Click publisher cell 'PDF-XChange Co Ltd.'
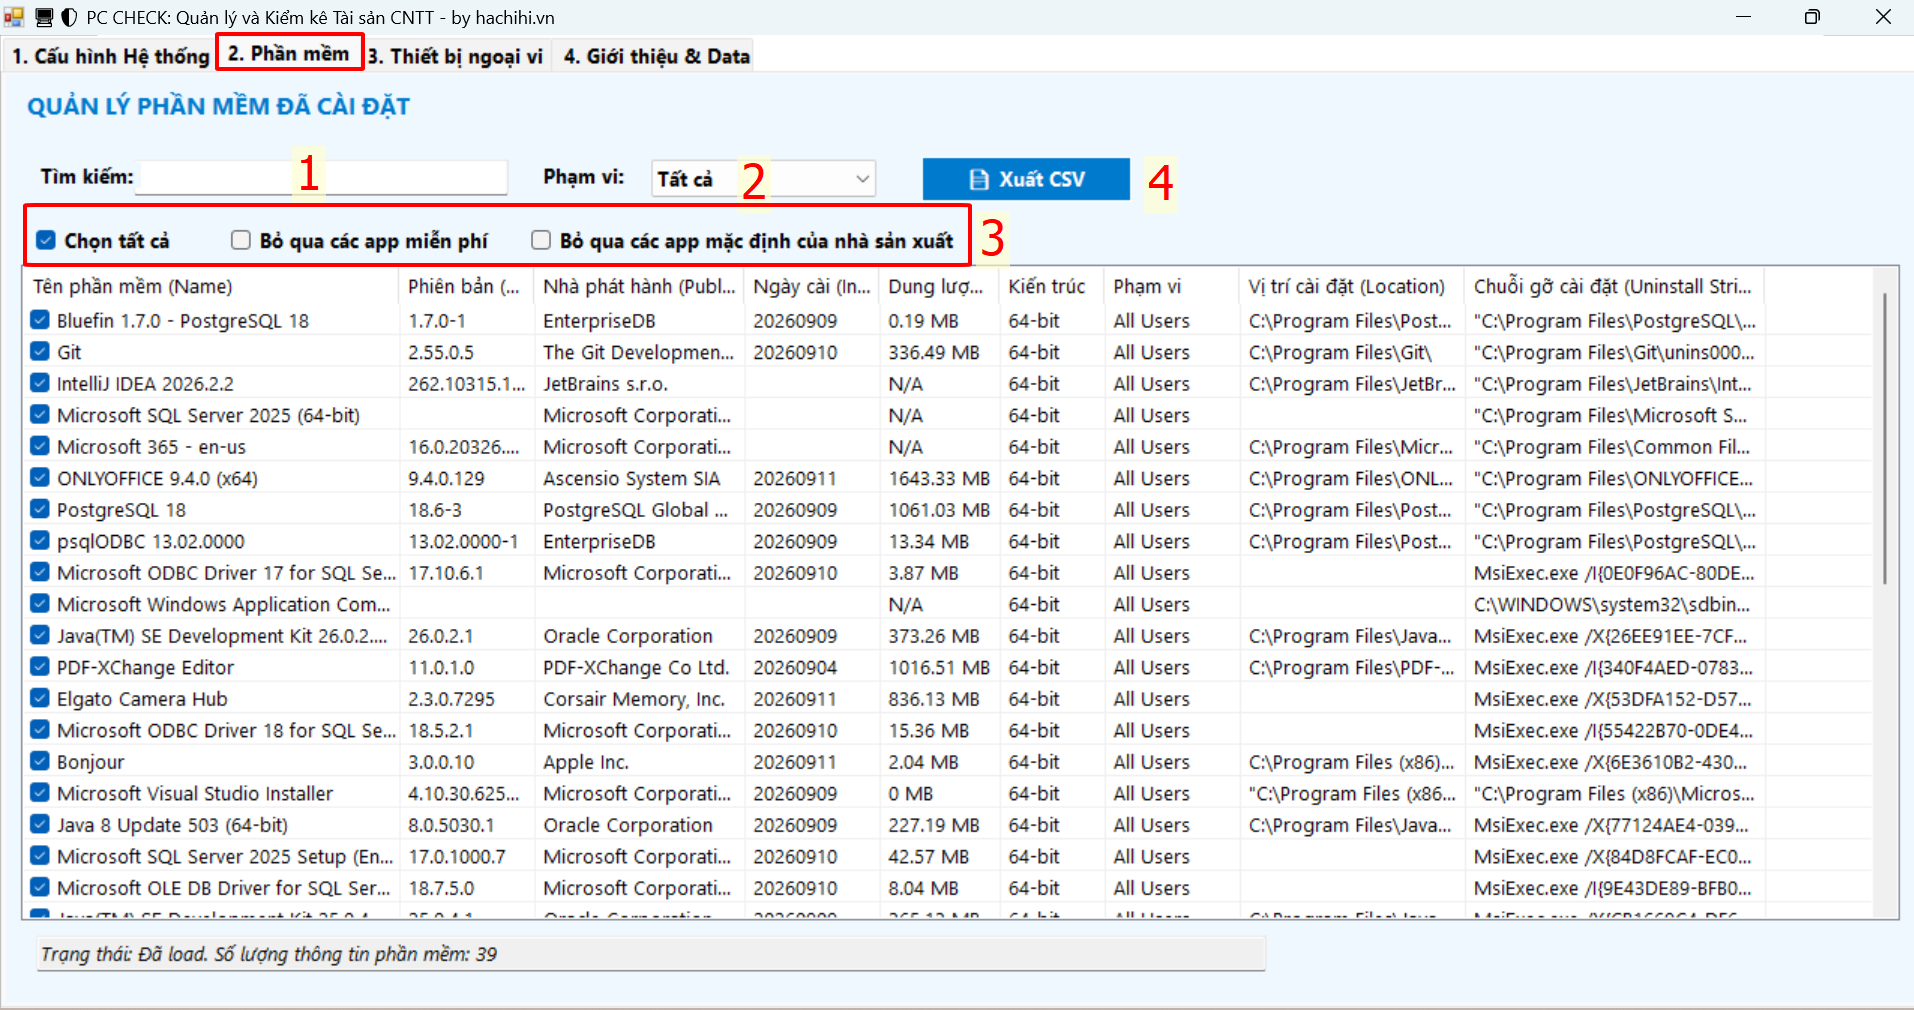The image size is (1914, 1010). (x=636, y=667)
